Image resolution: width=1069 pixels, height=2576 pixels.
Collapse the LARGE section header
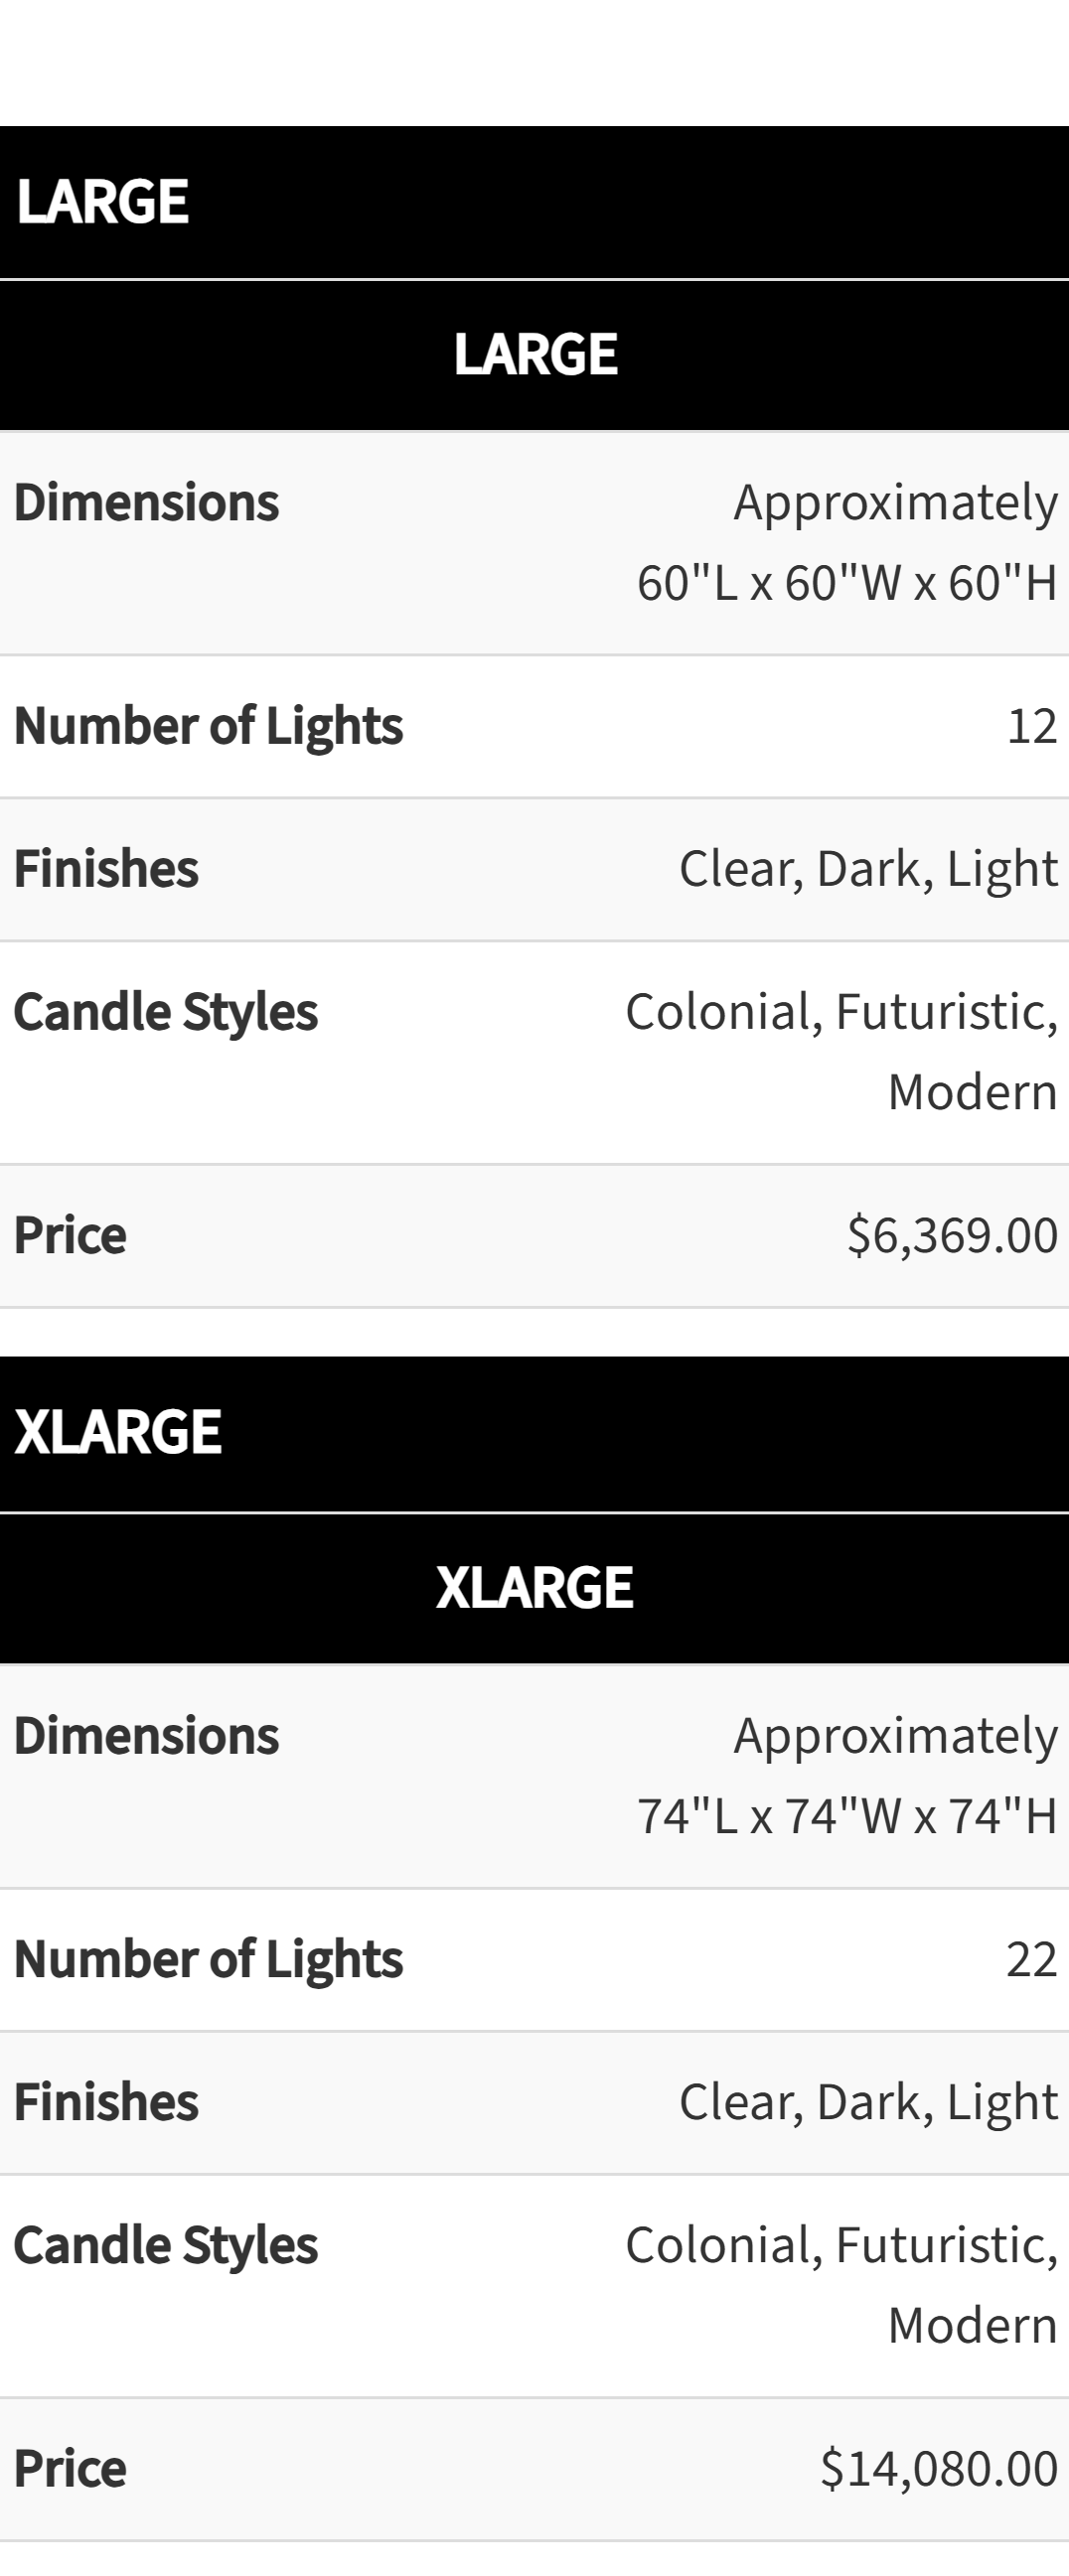[x=534, y=202]
